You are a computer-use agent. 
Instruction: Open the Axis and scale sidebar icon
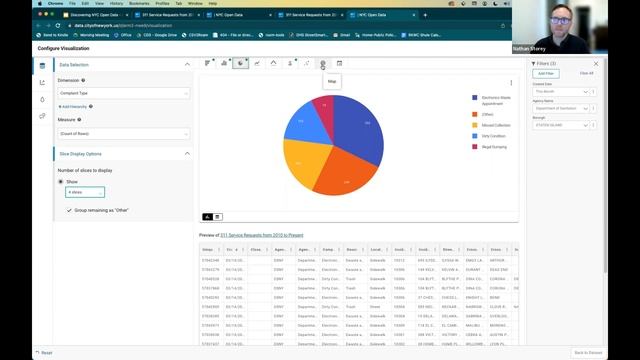(42, 82)
